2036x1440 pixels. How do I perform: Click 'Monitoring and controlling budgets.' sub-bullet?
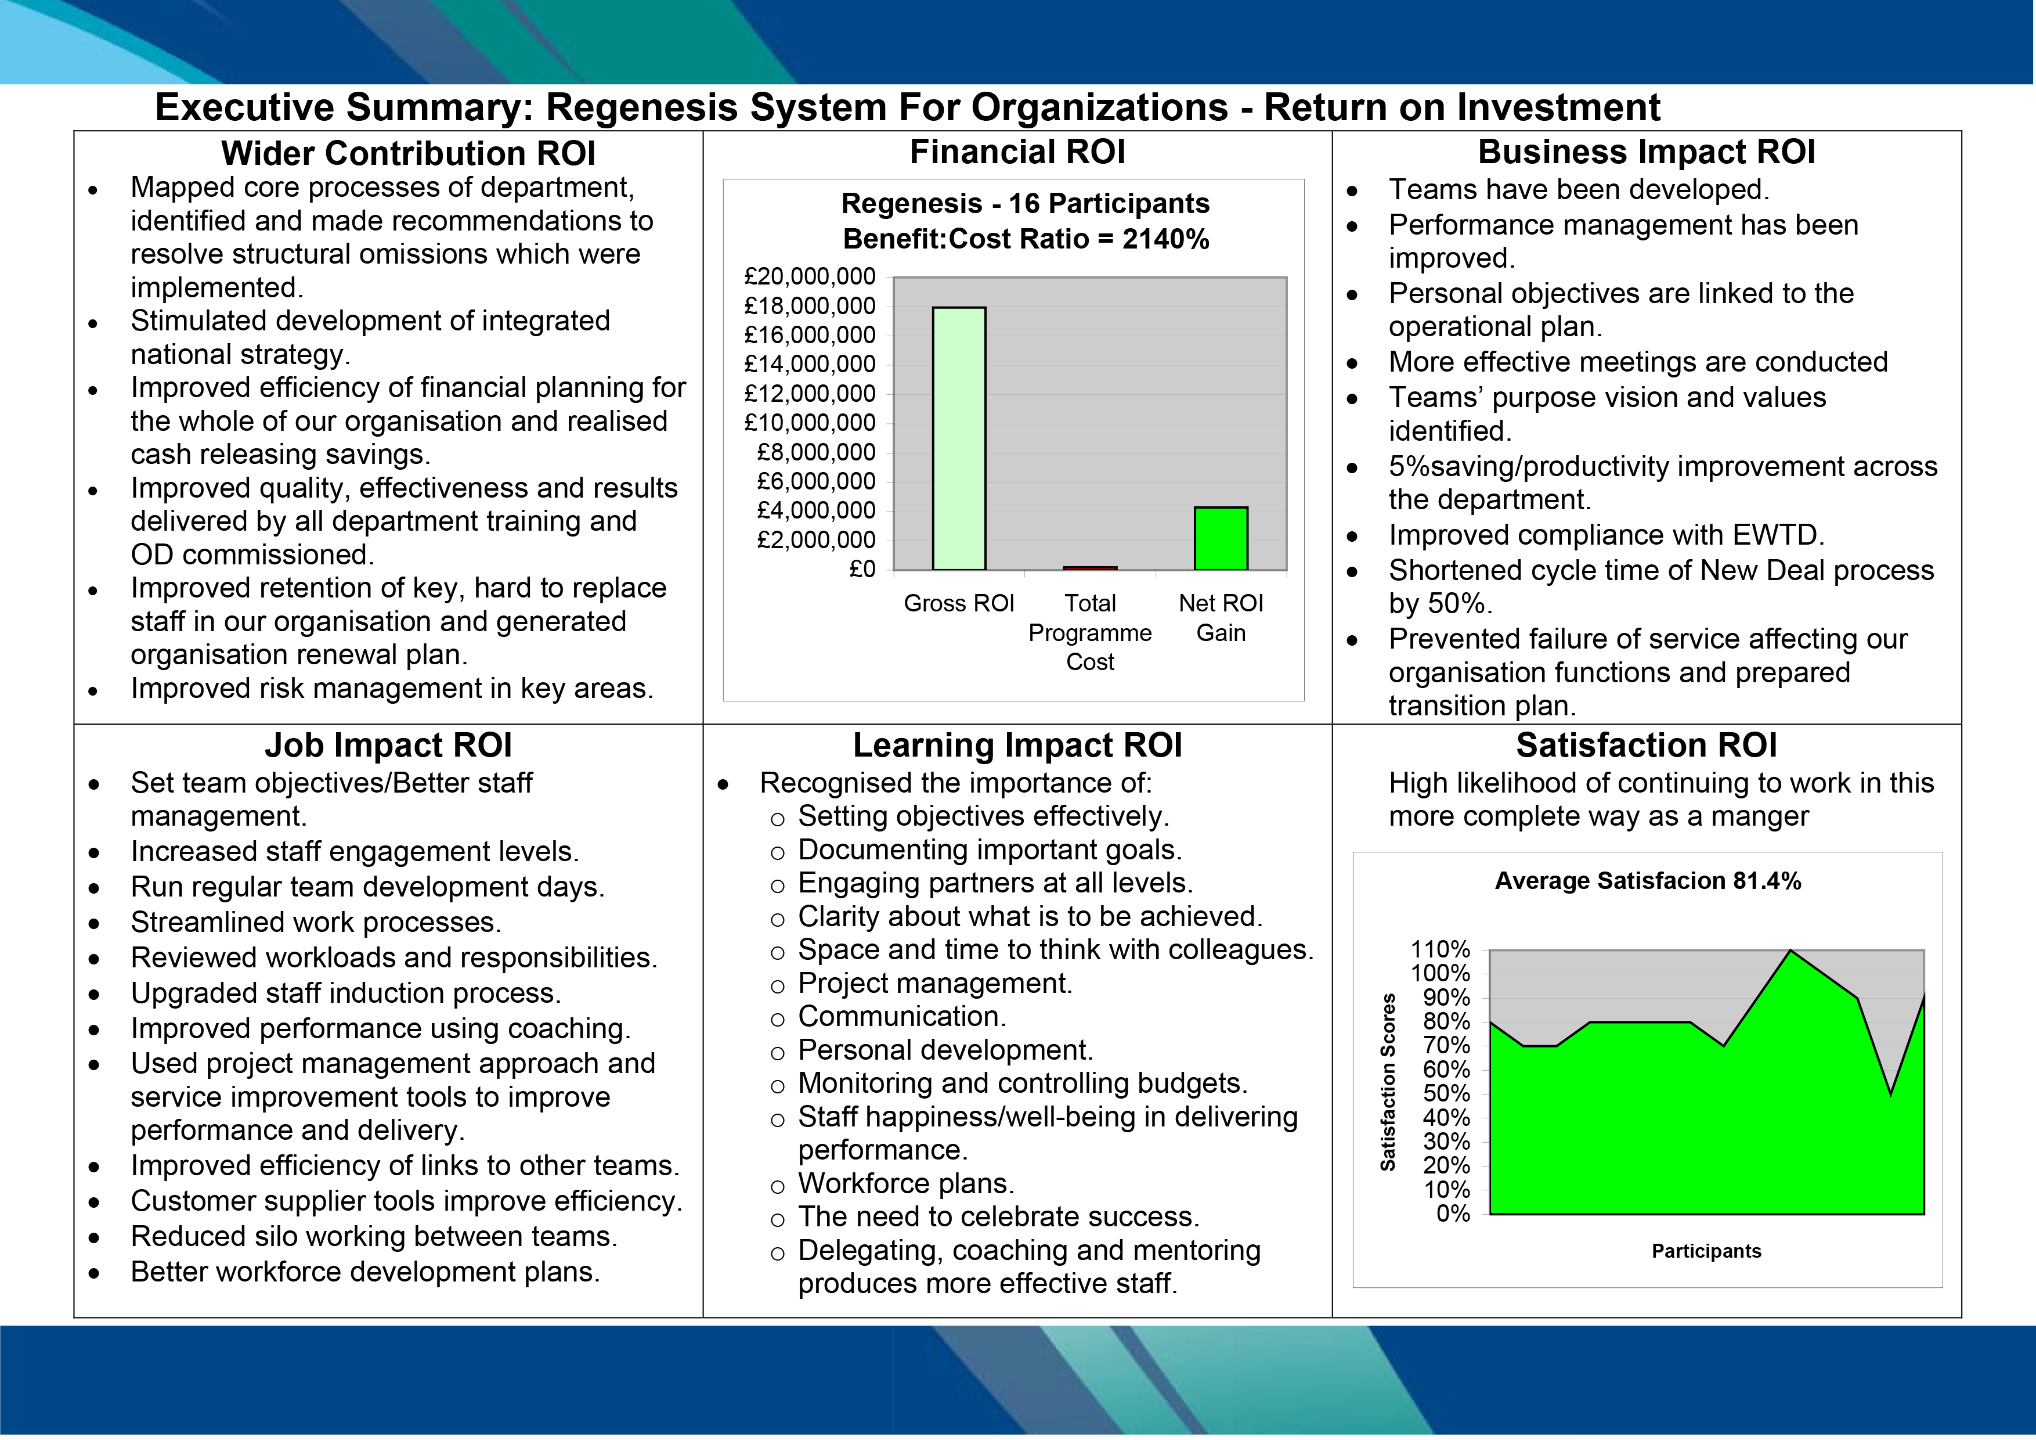tap(1023, 1084)
